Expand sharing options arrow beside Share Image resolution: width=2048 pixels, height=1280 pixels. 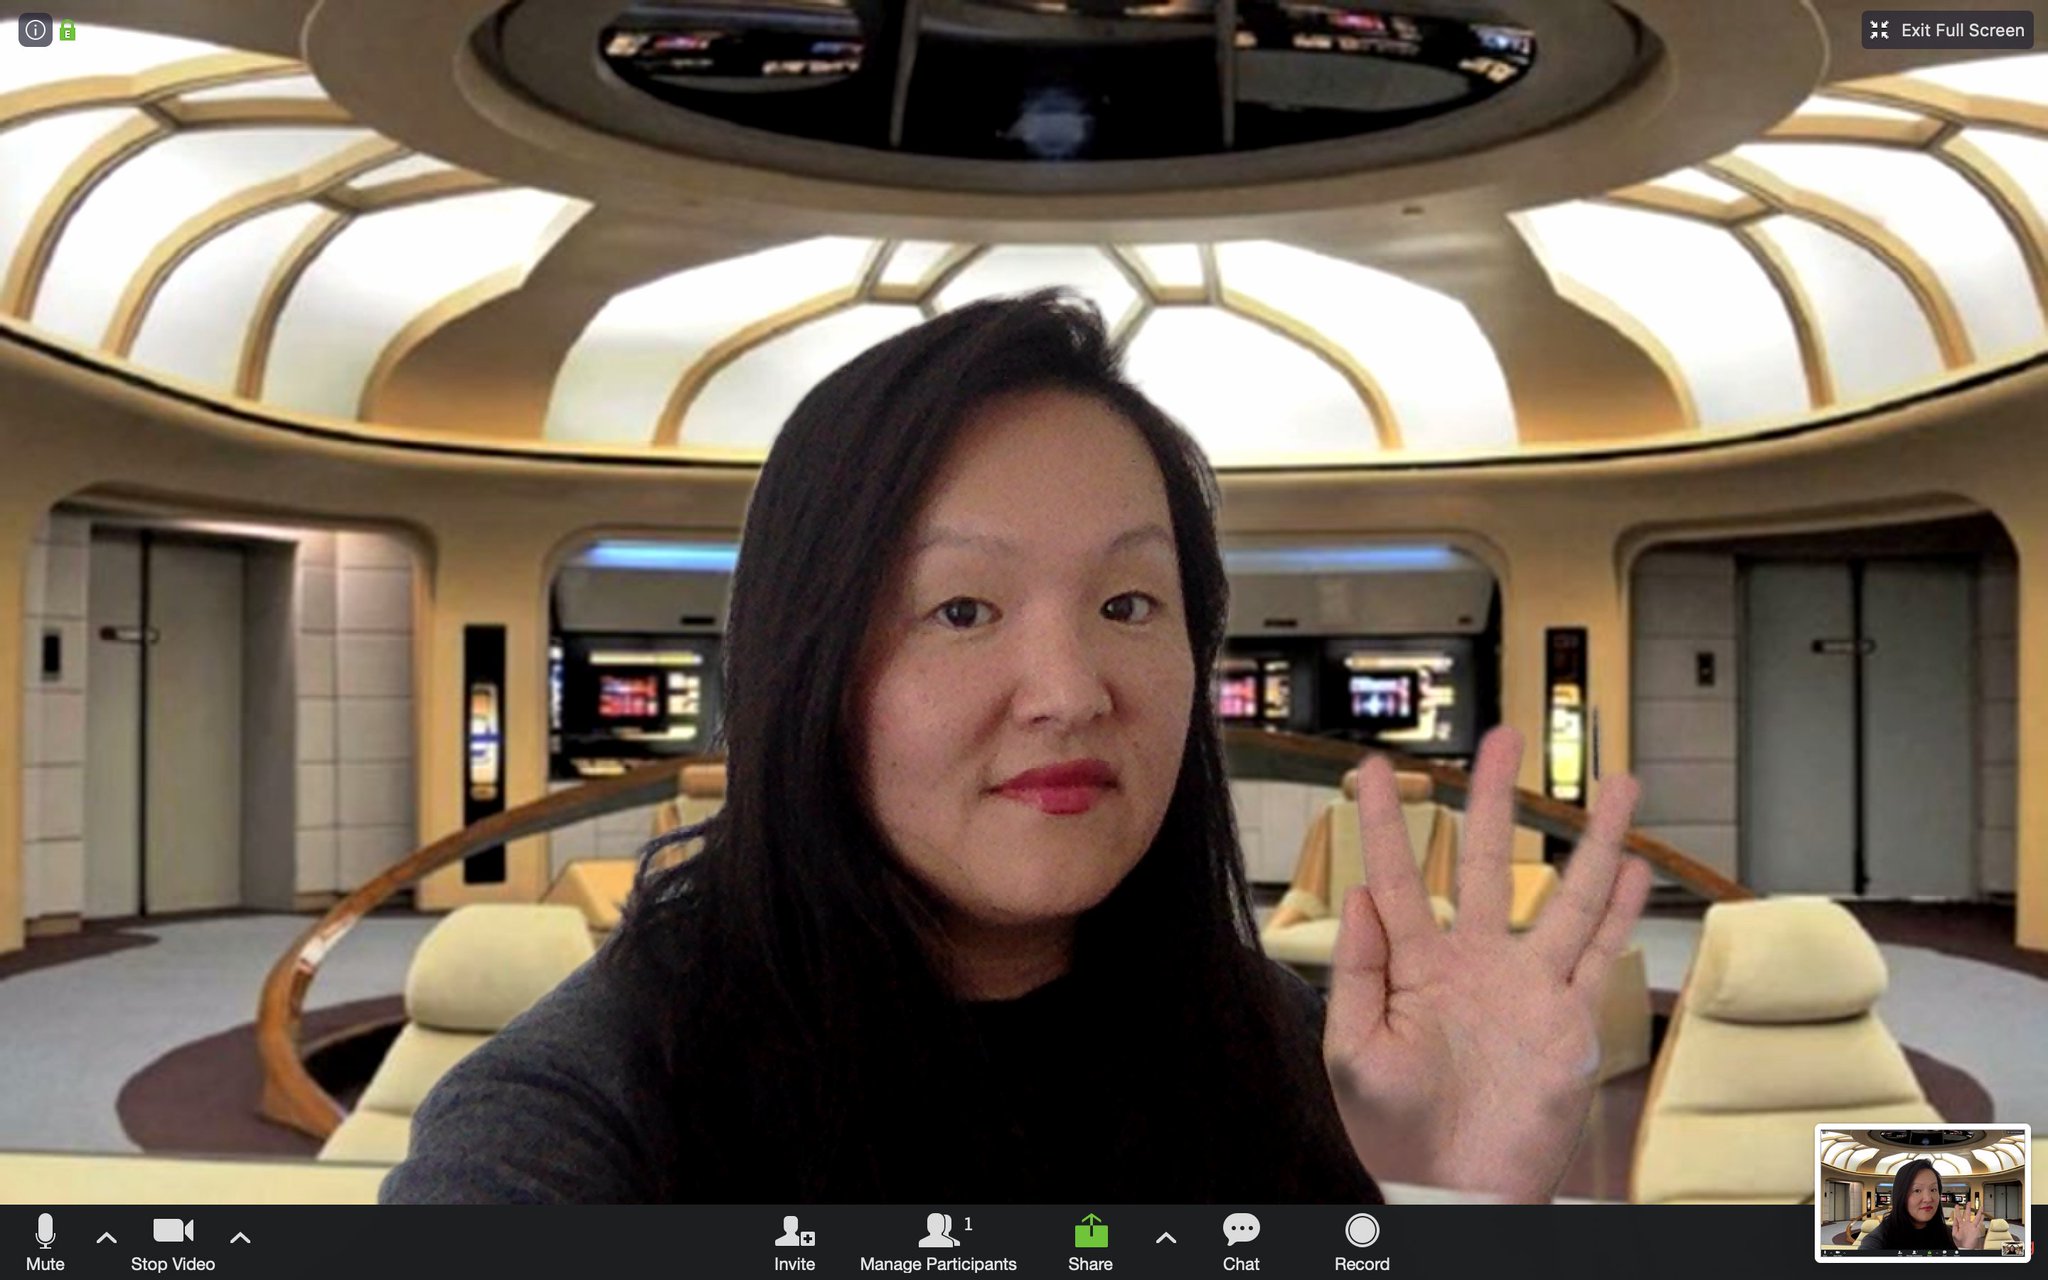[1166, 1238]
